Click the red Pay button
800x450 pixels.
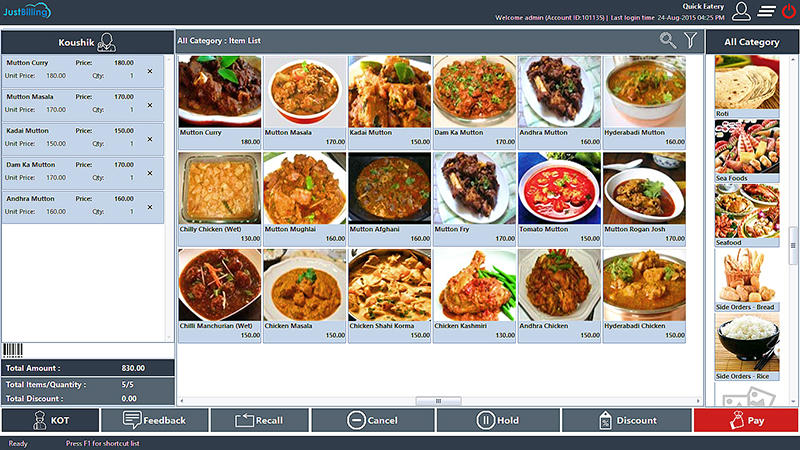[746, 420]
